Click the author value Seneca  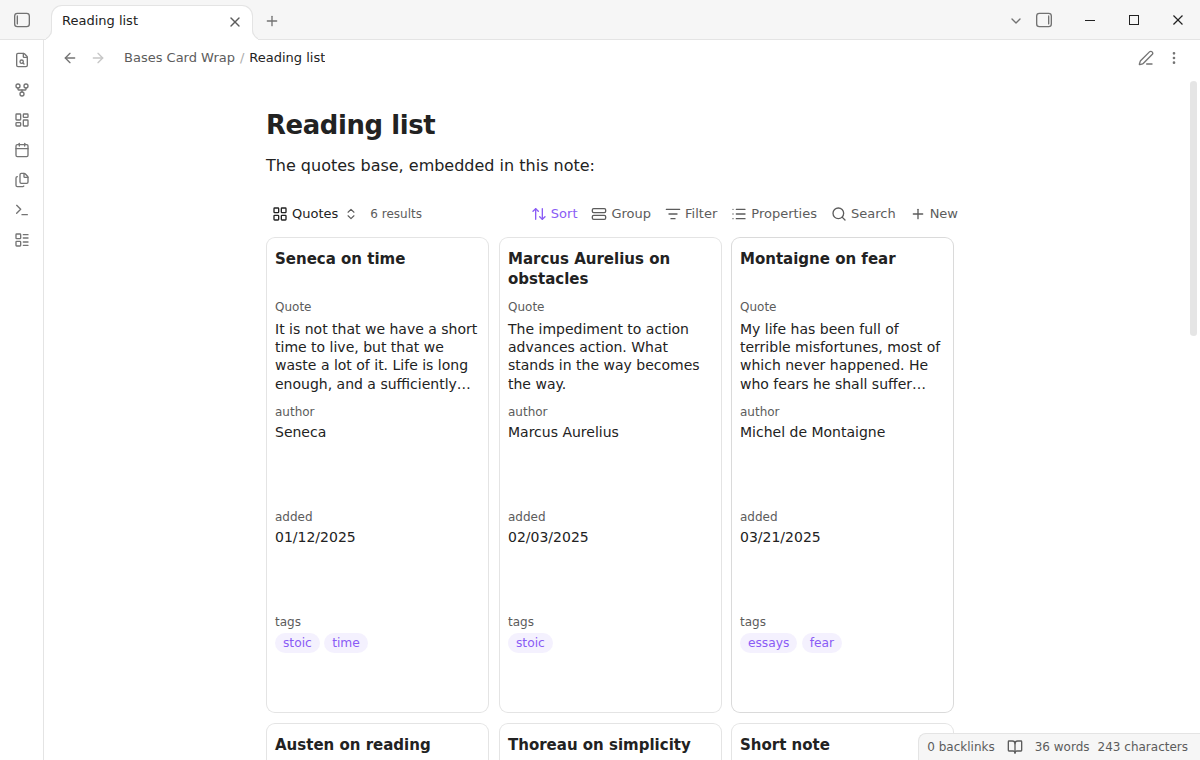[300, 432]
